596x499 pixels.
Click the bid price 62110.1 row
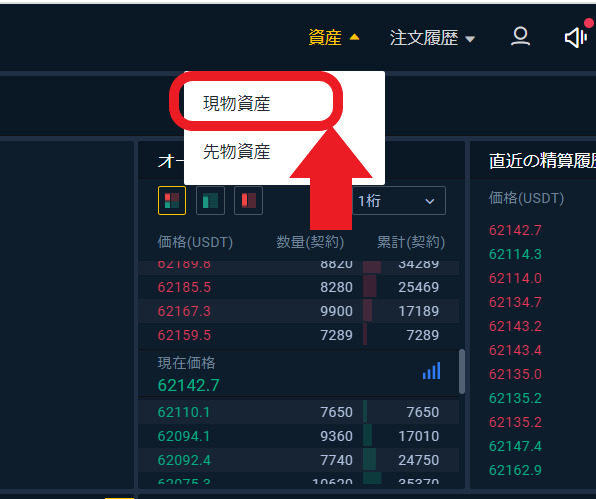point(298,412)
